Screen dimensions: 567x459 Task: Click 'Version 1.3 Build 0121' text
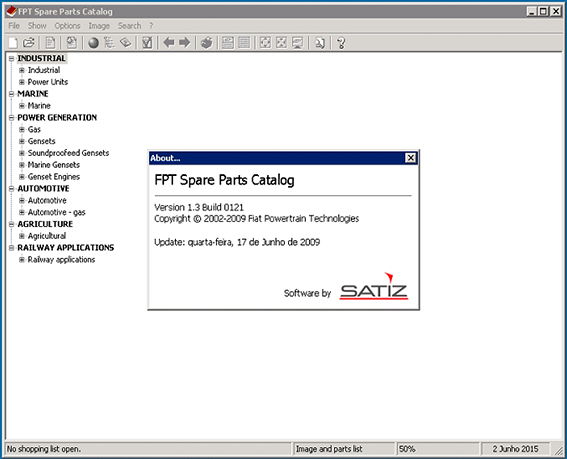[199, 207]
